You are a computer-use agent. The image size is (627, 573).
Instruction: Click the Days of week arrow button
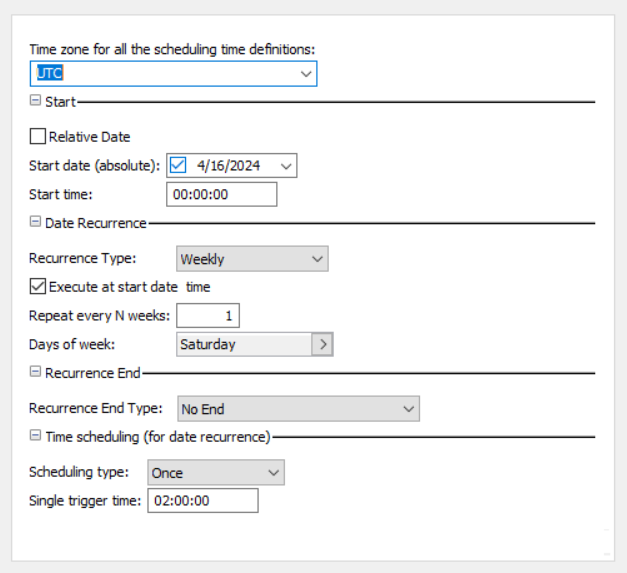coord(322,344)
